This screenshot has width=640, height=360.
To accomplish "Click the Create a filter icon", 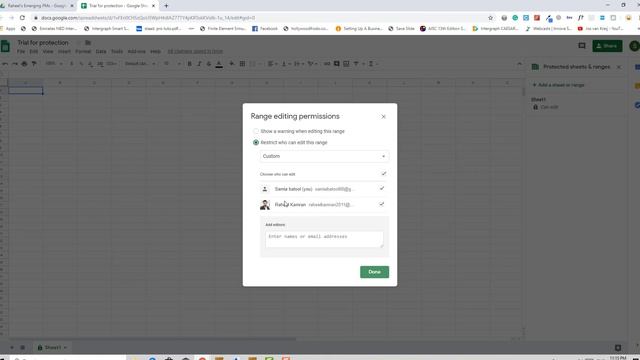I will coord(356,64).
